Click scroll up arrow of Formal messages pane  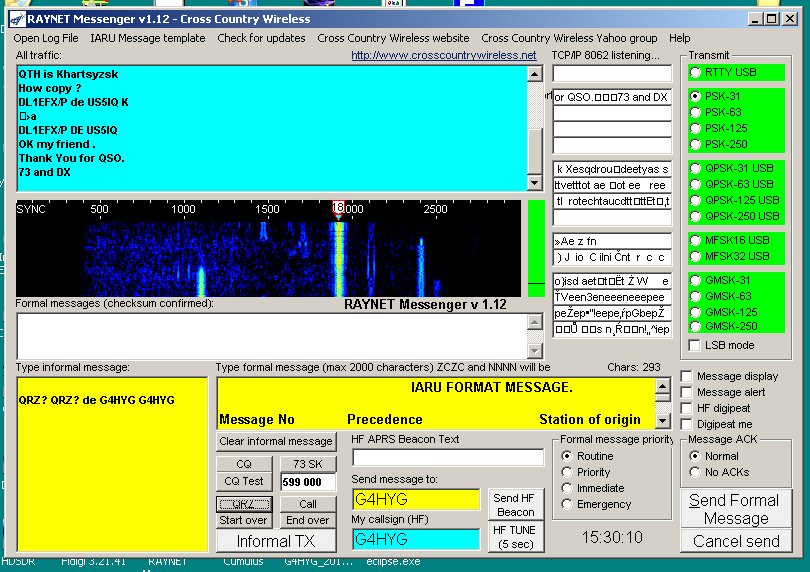click(x=535, y=322)
